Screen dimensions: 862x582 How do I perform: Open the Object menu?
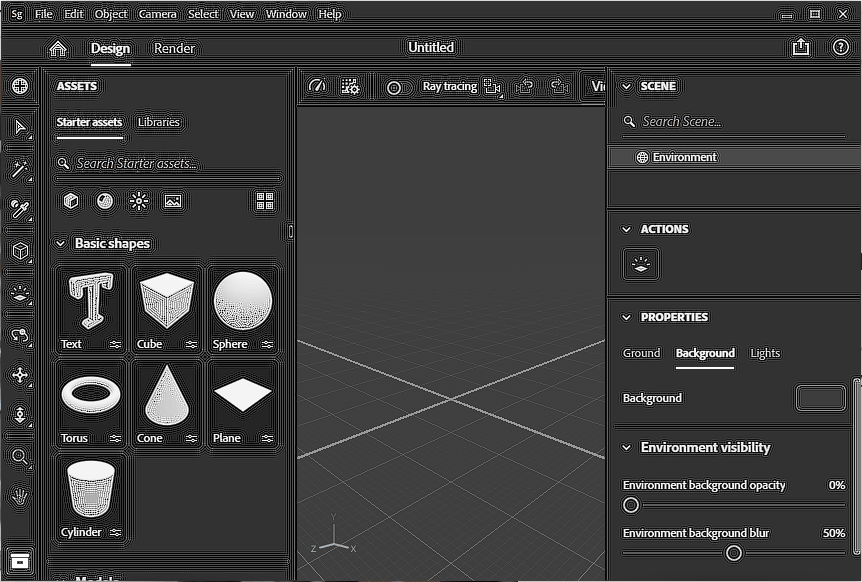tap(110, 14)
